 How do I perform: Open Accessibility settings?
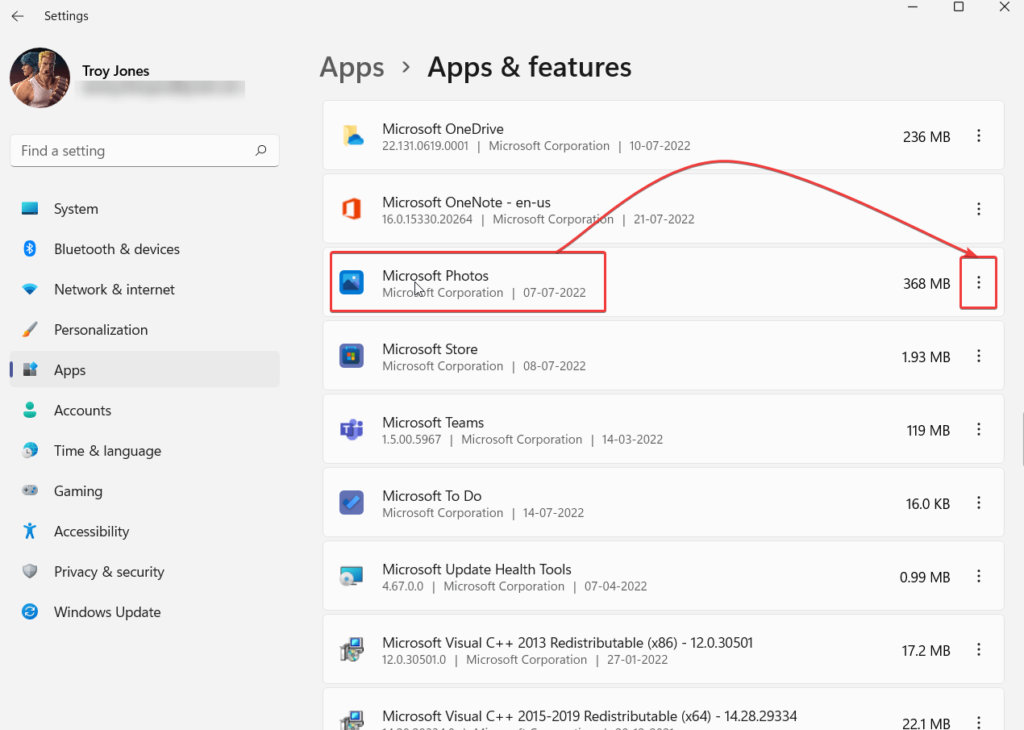click(144, 532)
